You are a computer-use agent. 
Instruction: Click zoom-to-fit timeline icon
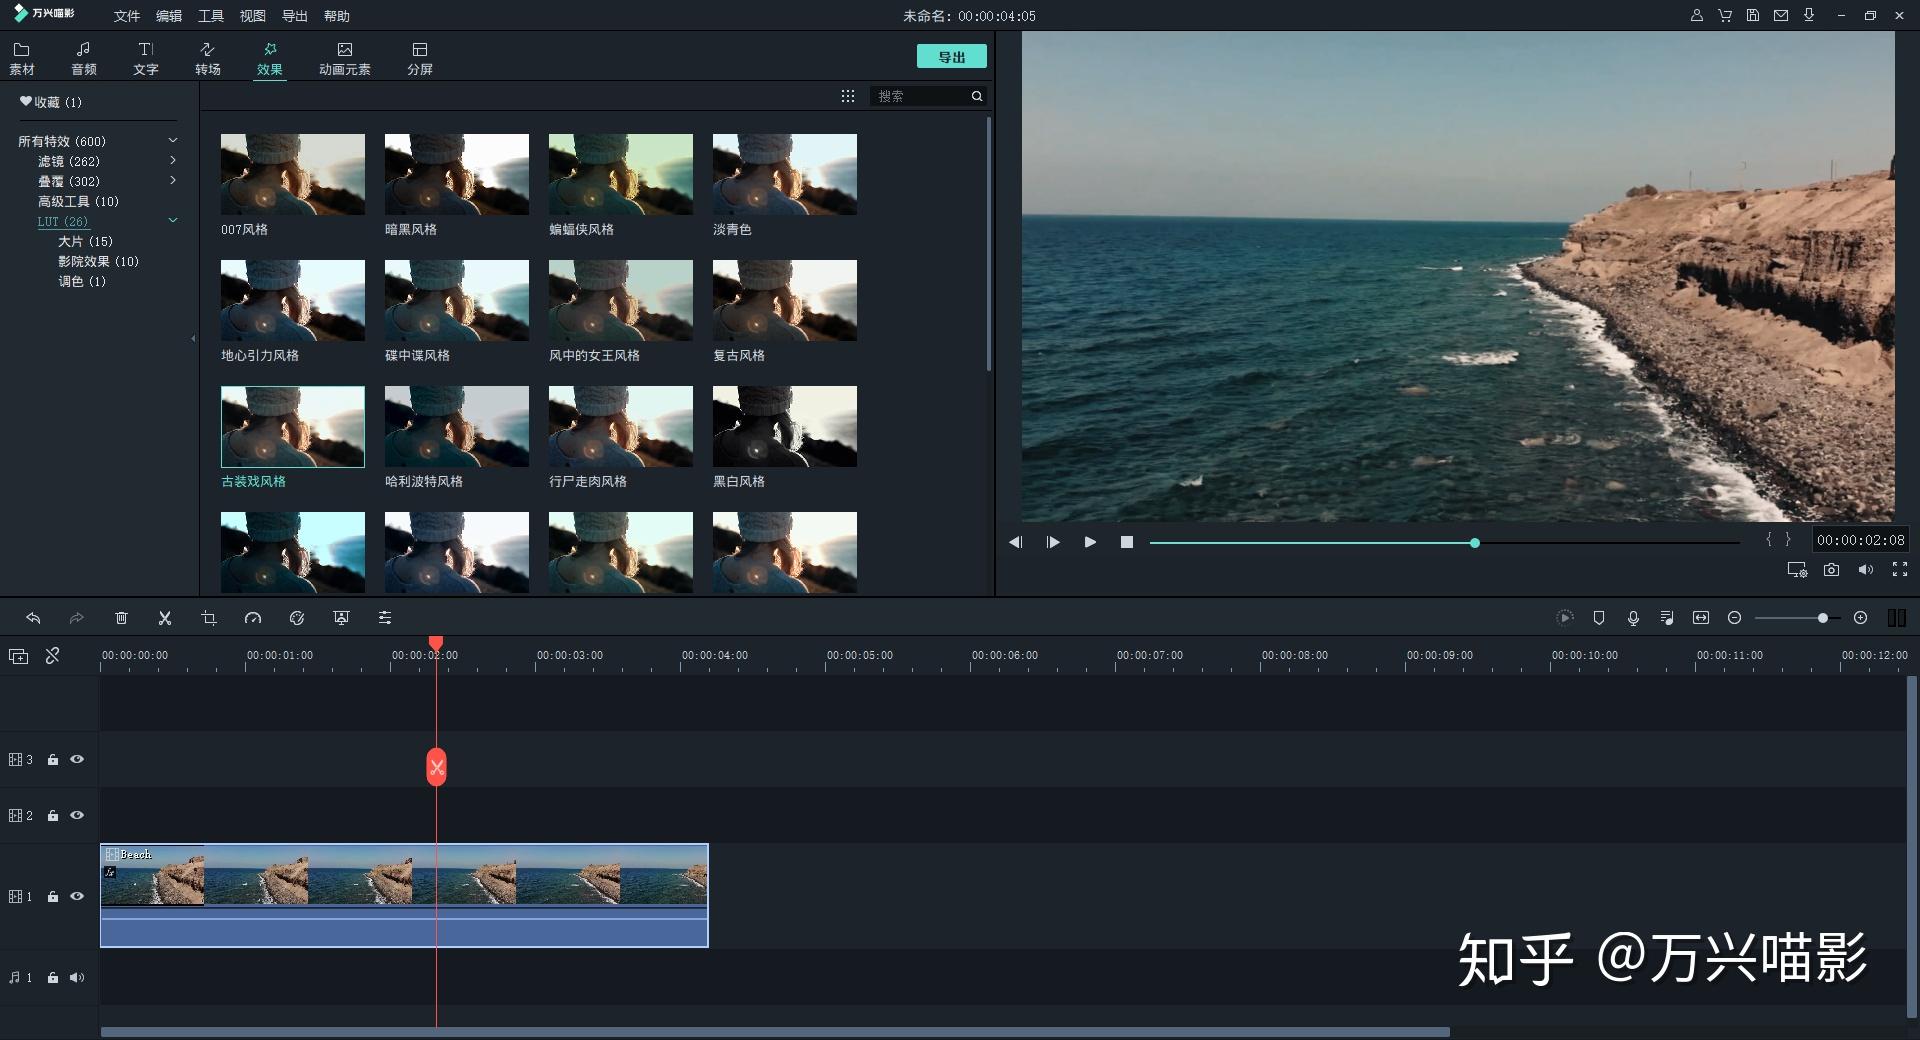[1701, 618]
